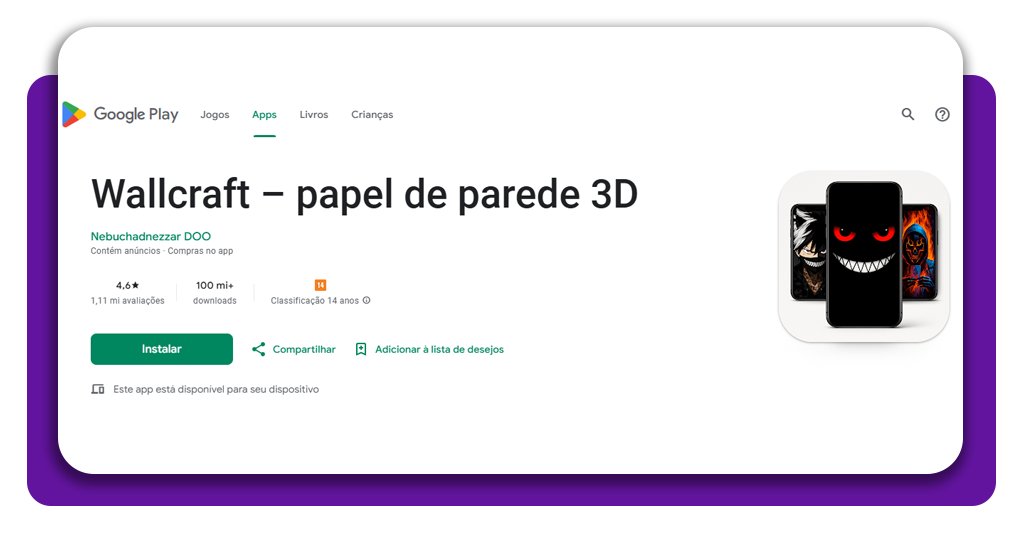The height and width of the screenshot is (536, 1024).
Task: Select the Apps tab
Action: point(264,114)
